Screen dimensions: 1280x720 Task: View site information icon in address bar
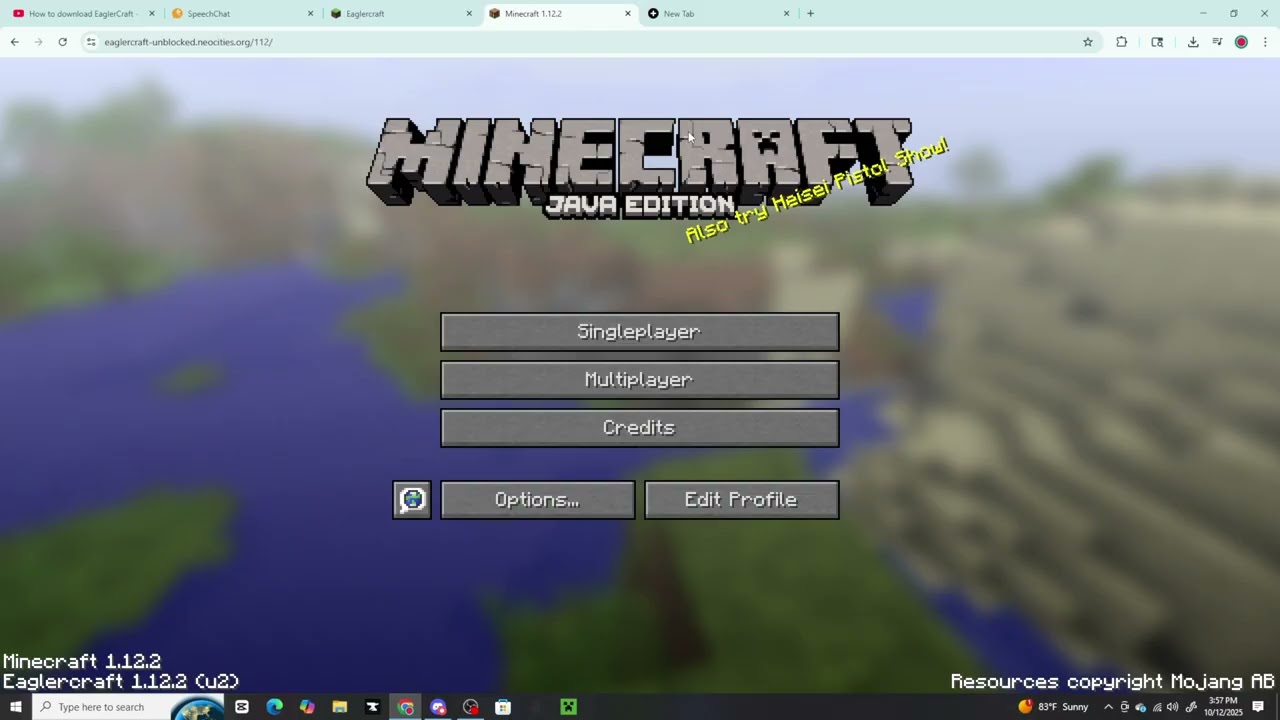[91, 42]
